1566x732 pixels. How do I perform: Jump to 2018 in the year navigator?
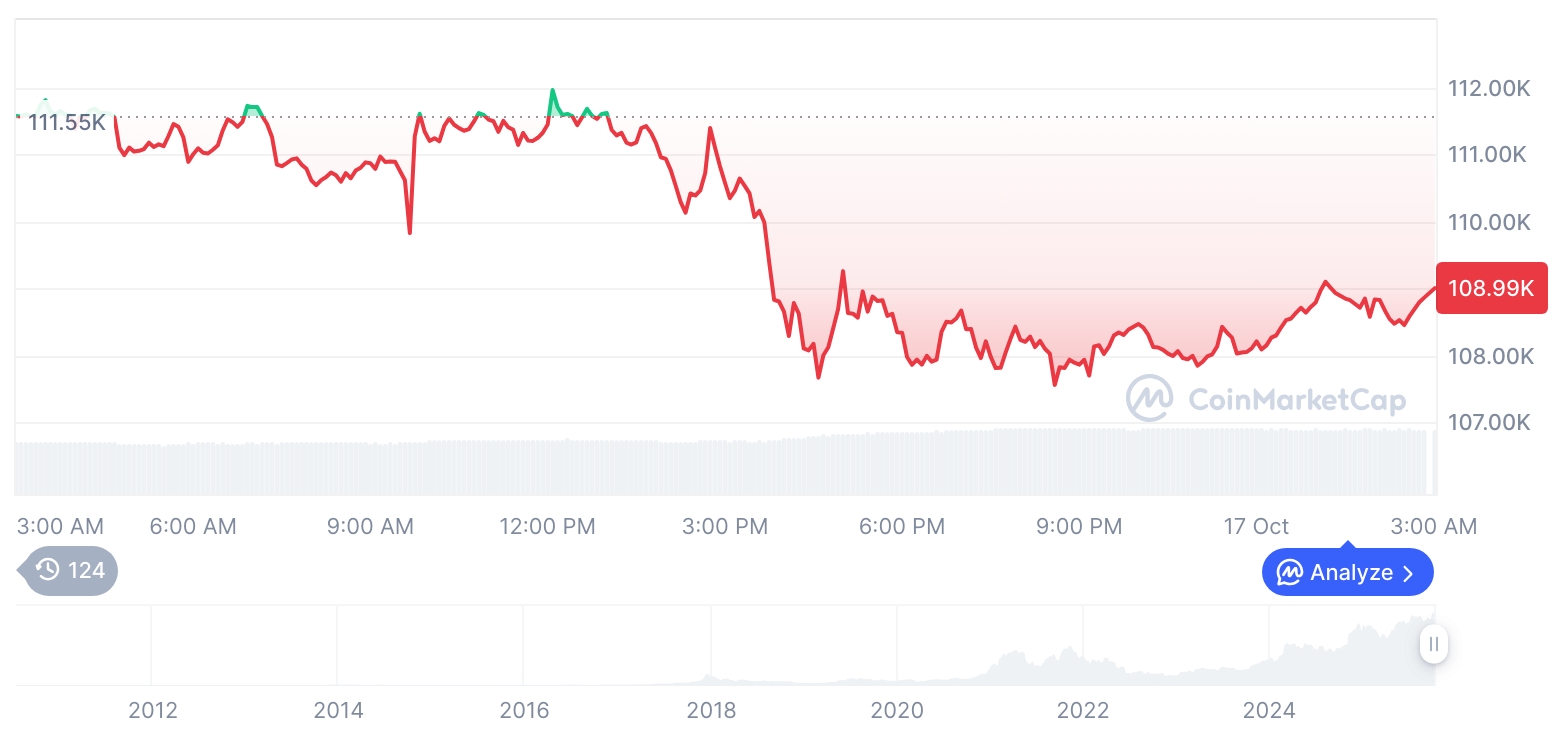711,710
